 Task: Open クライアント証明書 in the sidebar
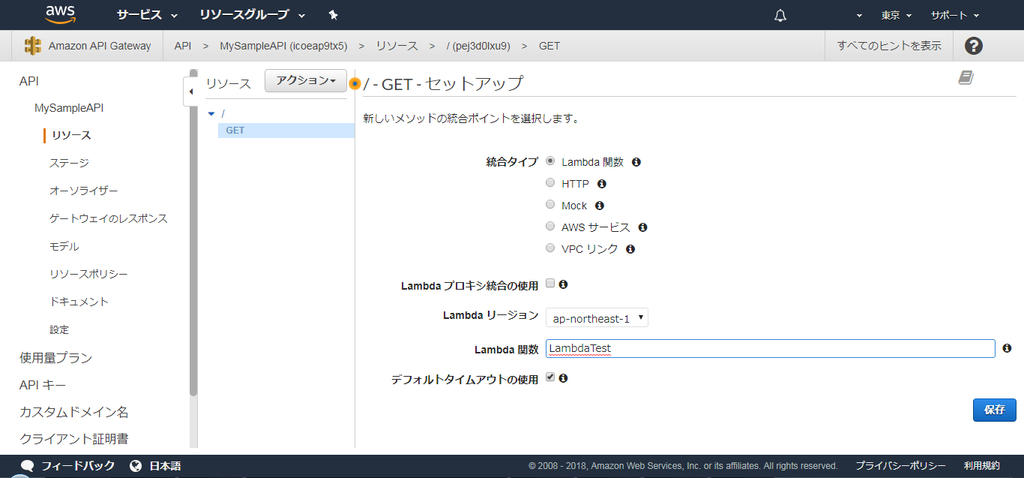(74, 439)
